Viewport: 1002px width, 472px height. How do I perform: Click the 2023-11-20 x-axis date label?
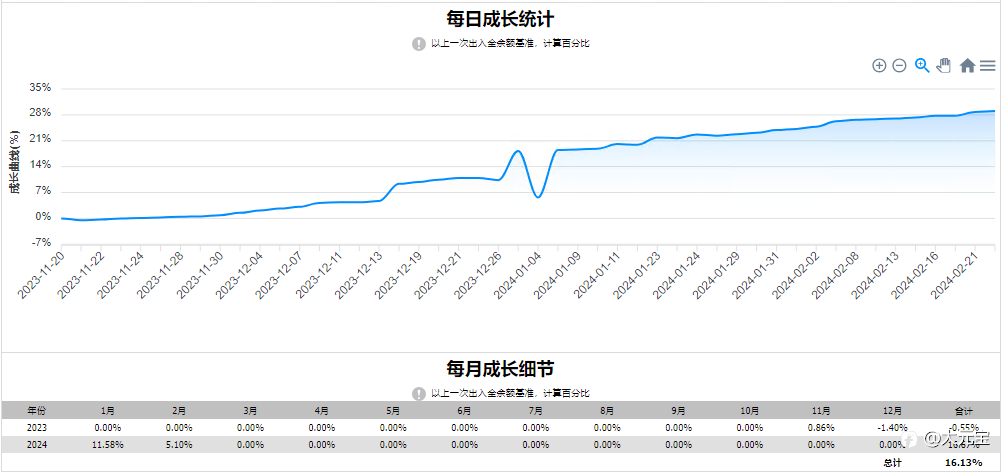coord(41,275)
